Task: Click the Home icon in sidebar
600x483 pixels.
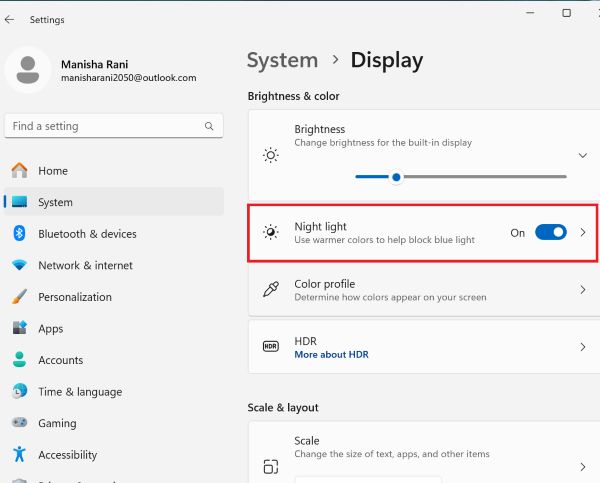Action: coord(19,171)
